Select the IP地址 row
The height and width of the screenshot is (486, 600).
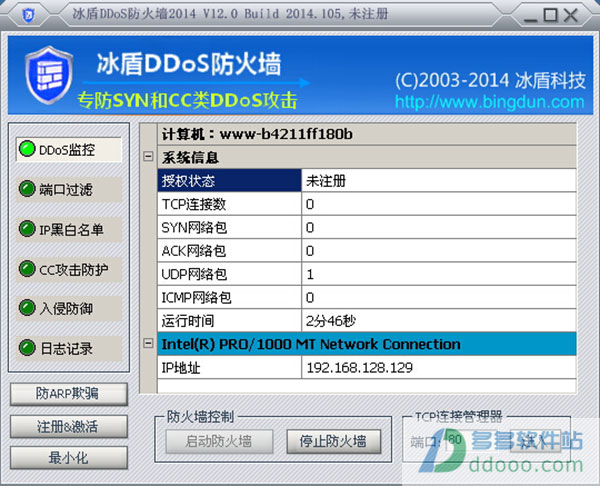pyautogui.click(x=367, y=367)
